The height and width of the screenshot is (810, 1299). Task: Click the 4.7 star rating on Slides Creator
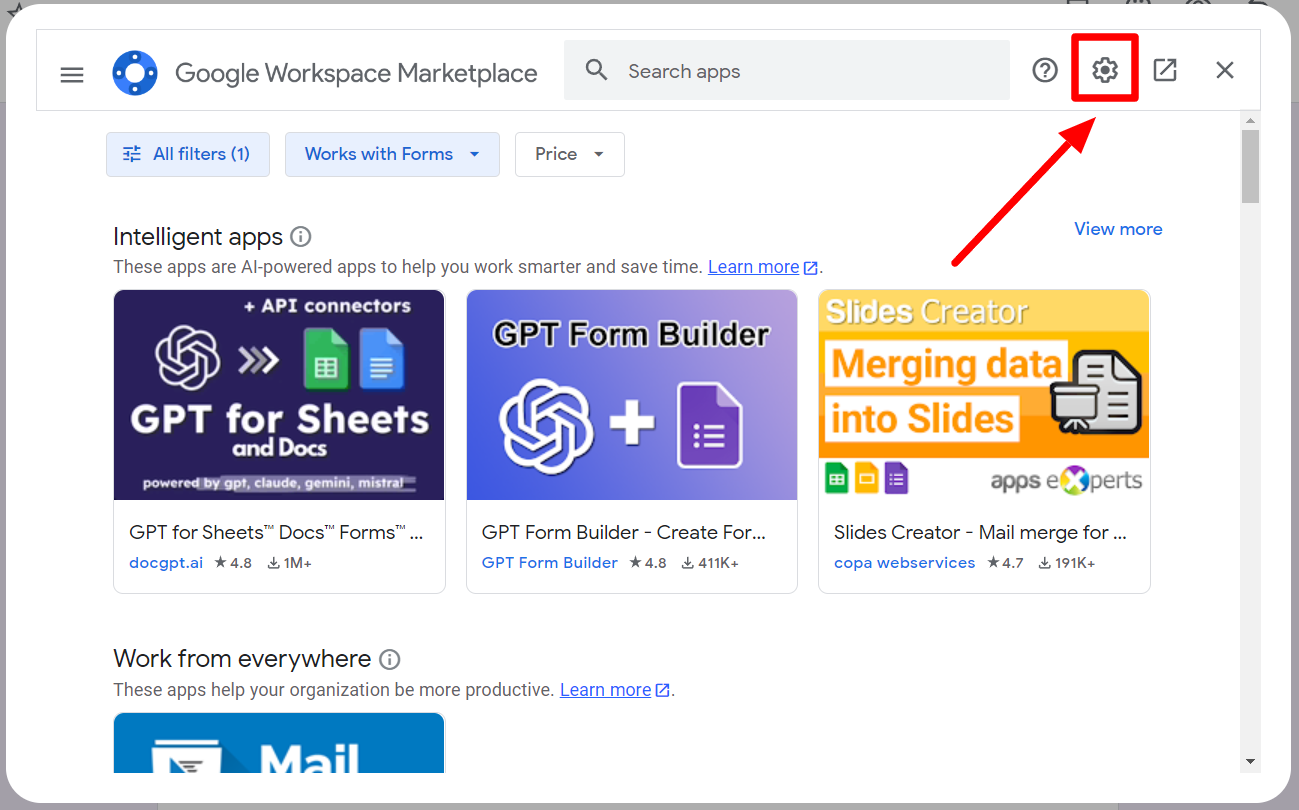(x=1005, y=563)
